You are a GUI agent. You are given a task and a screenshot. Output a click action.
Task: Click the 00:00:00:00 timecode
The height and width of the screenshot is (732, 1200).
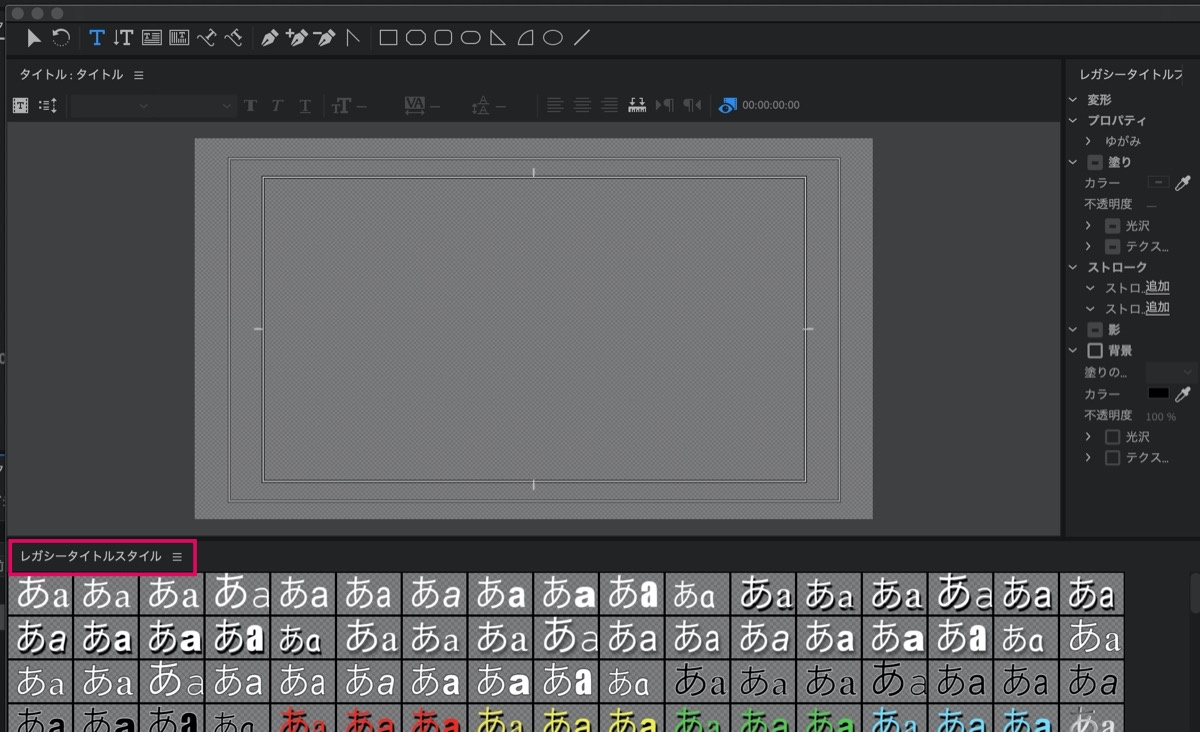pyautogui.click(x=771, y=105)
